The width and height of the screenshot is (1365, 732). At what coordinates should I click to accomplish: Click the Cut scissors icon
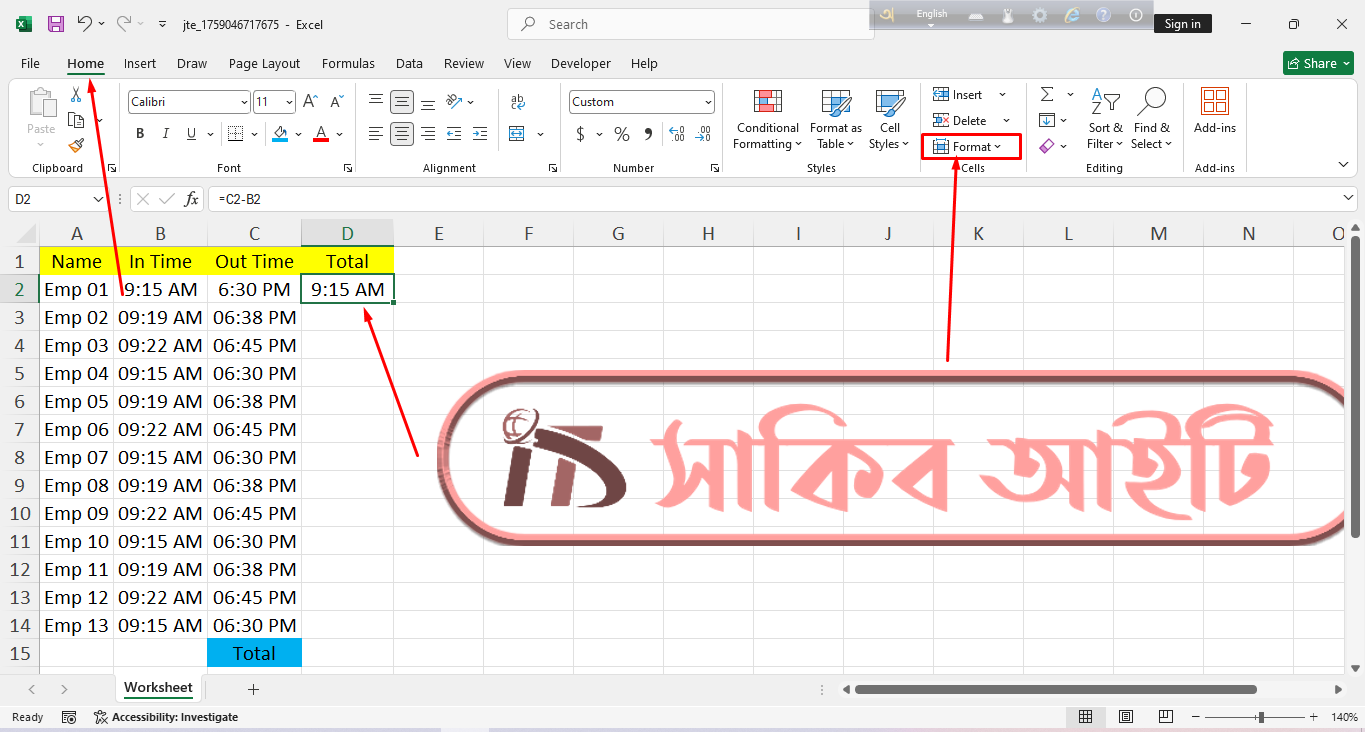[76, 94]
